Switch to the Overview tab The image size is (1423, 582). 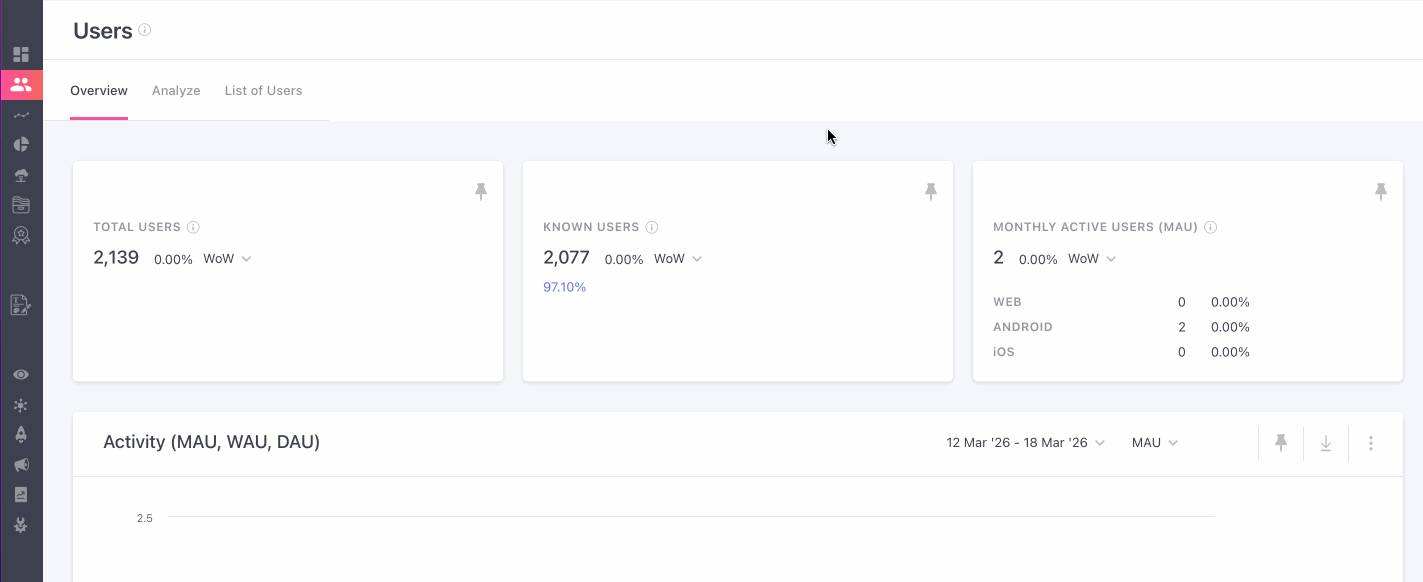click(x=99, y=91)
